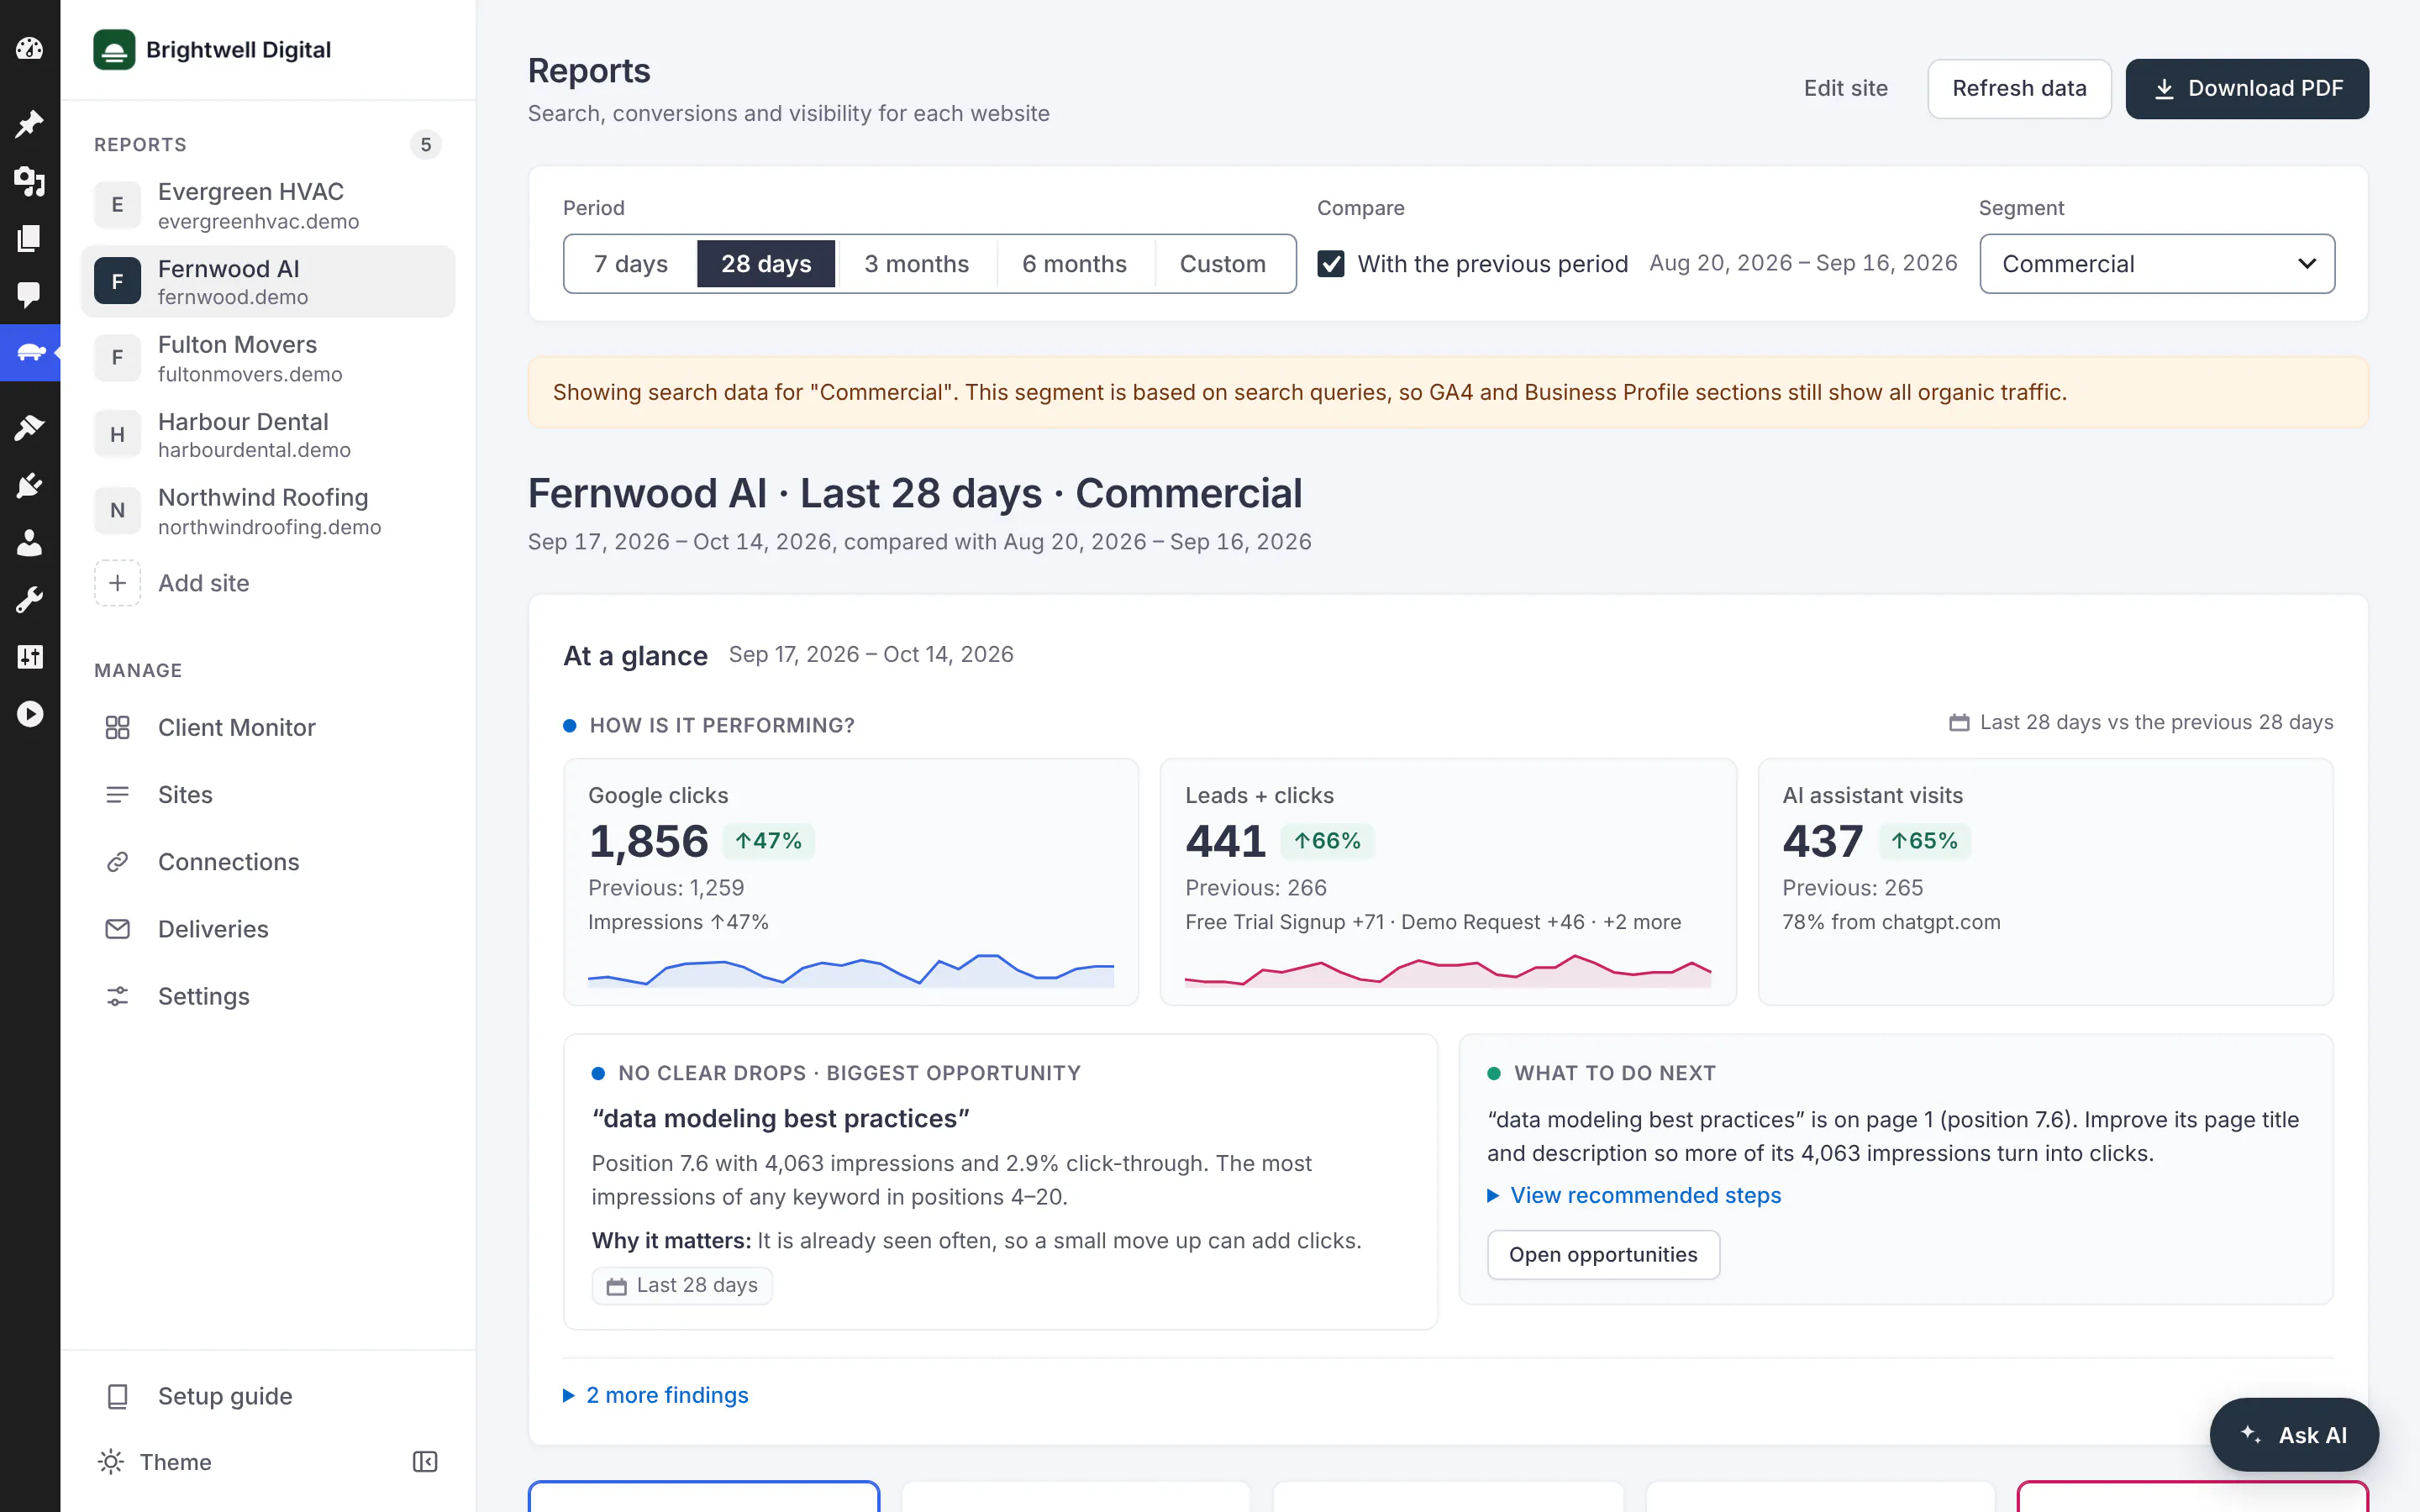Click the sun Theme icon

[111, 1462]
